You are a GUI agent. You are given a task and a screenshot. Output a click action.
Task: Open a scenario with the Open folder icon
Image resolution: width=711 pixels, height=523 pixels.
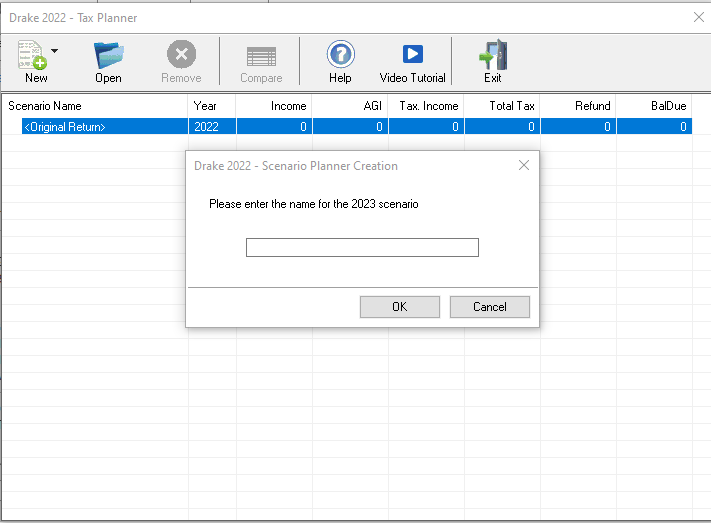tap(108, 55)
